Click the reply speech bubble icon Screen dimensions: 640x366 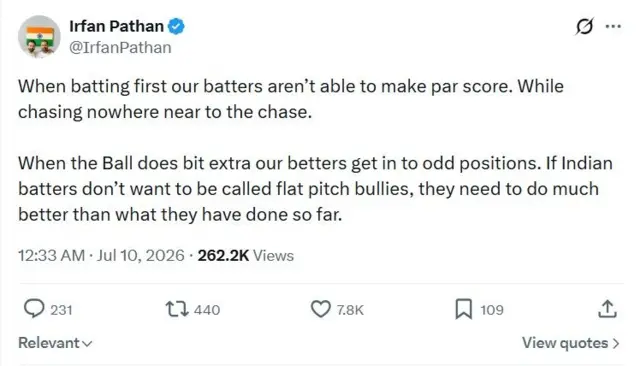[x=34, y=308]
